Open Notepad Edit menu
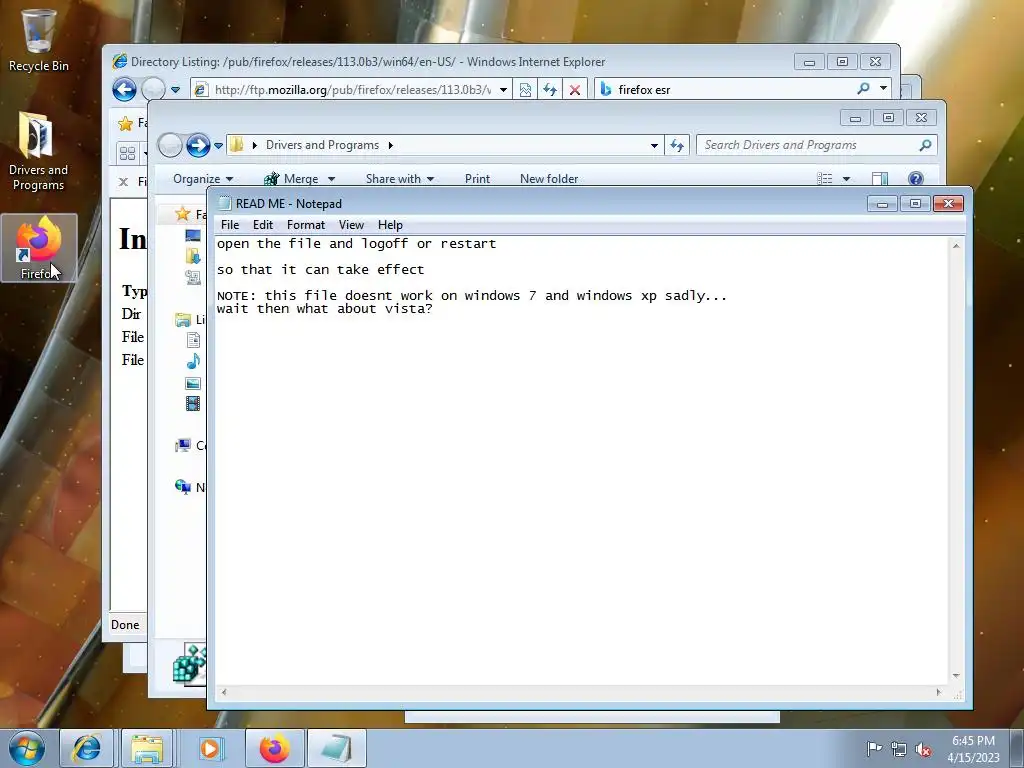The width and height of the screenshot is (1024, 768). [263, 225]
